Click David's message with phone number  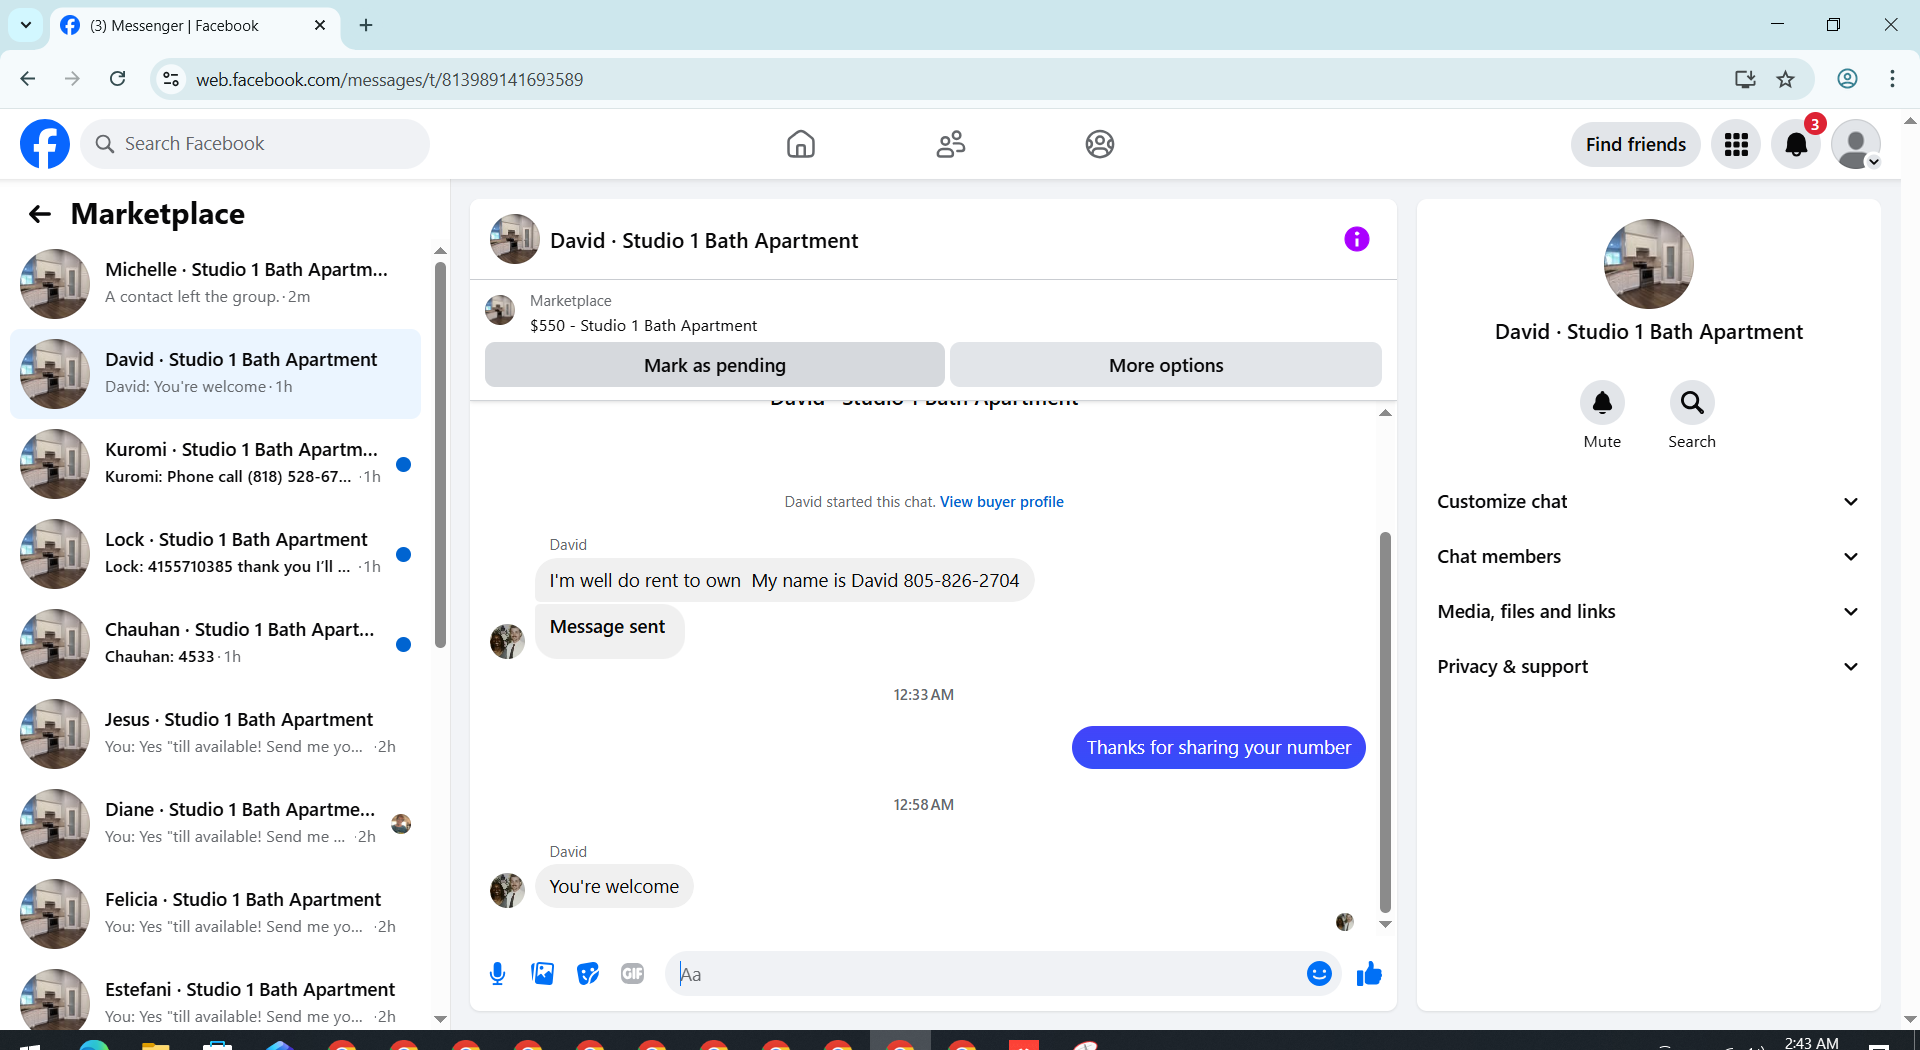[x=784, y=581]
